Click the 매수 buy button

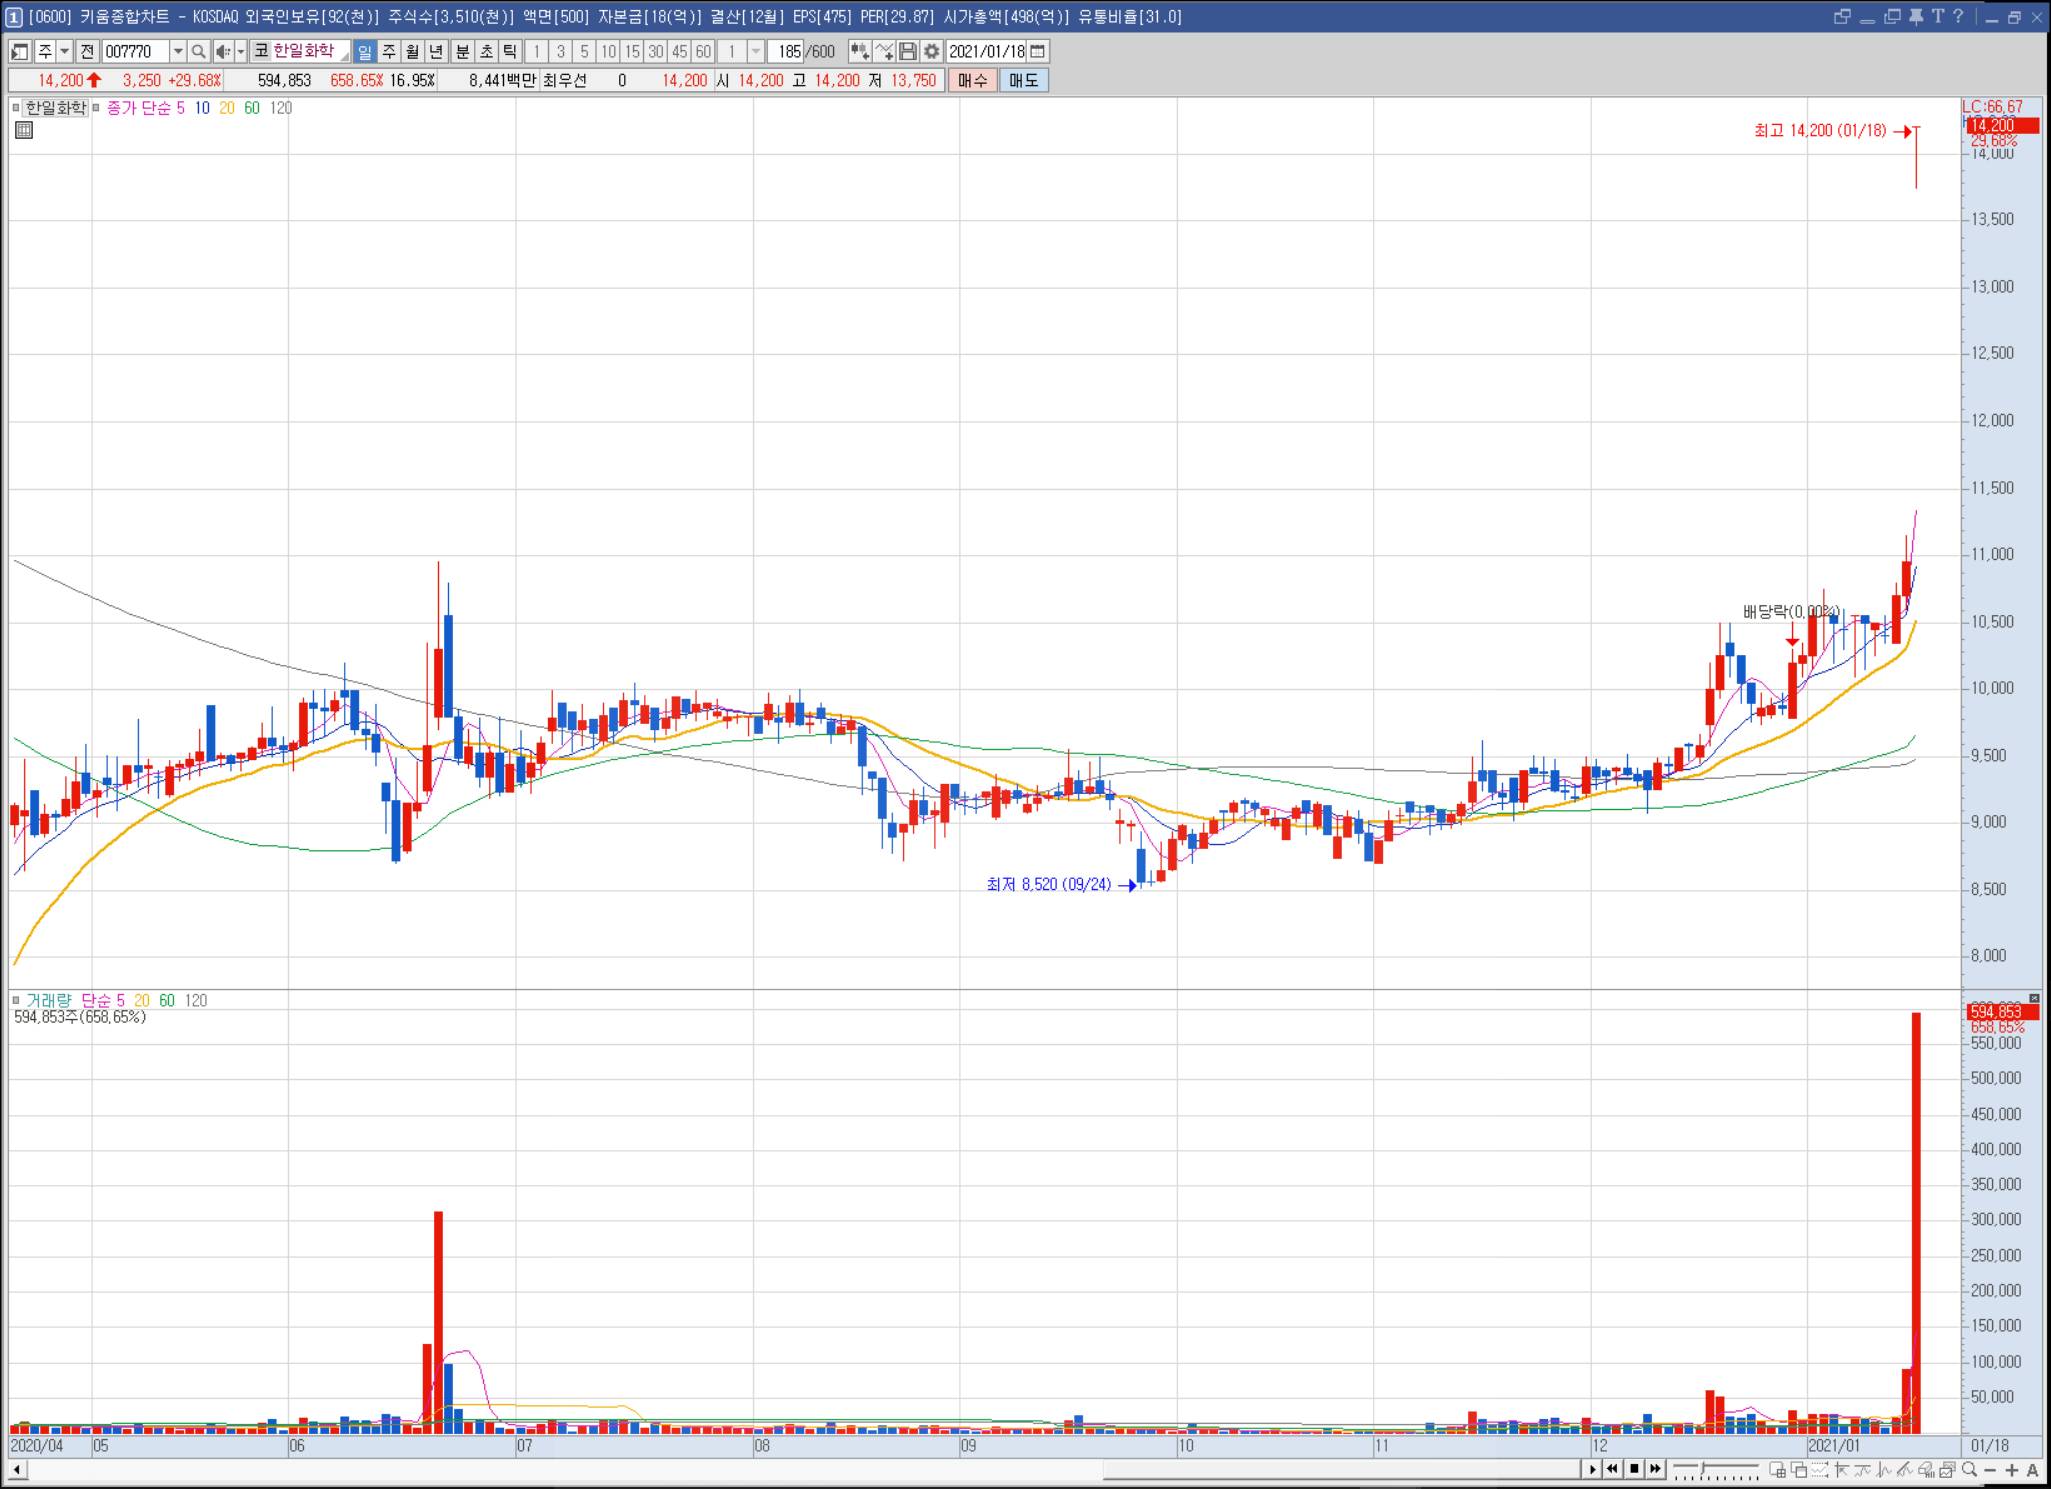(x=972, y=81)
